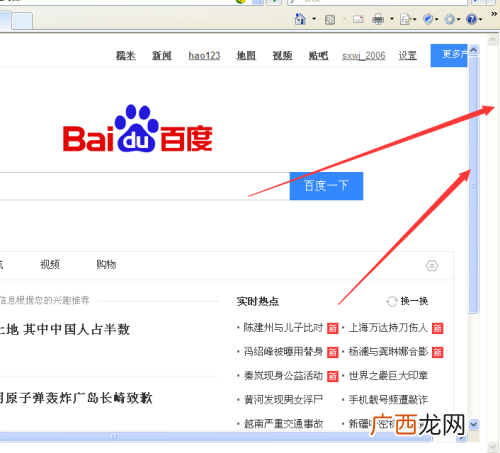Select the blank new tab button

click(x=22, y=21)
